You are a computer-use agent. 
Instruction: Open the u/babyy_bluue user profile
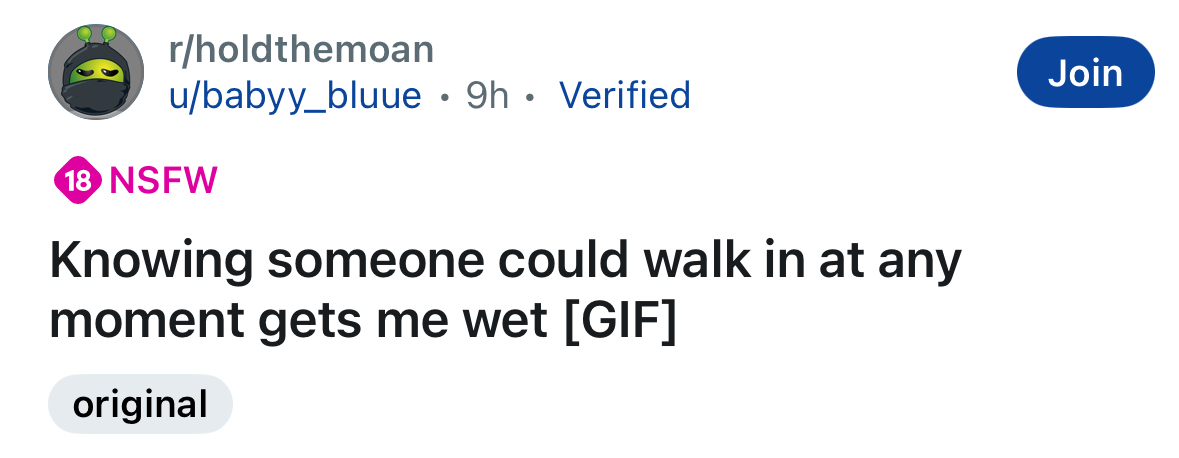click(x=295, y=95)
